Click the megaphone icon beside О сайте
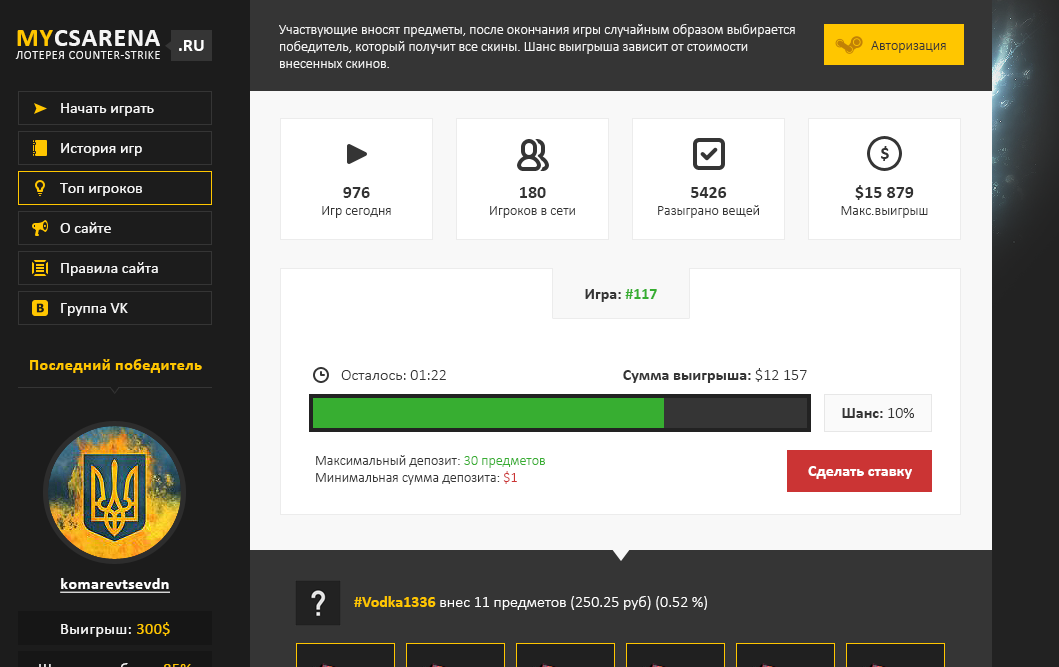Viewport: 1059px width, 667px height. pyautogui.click(x=40, y=228)
